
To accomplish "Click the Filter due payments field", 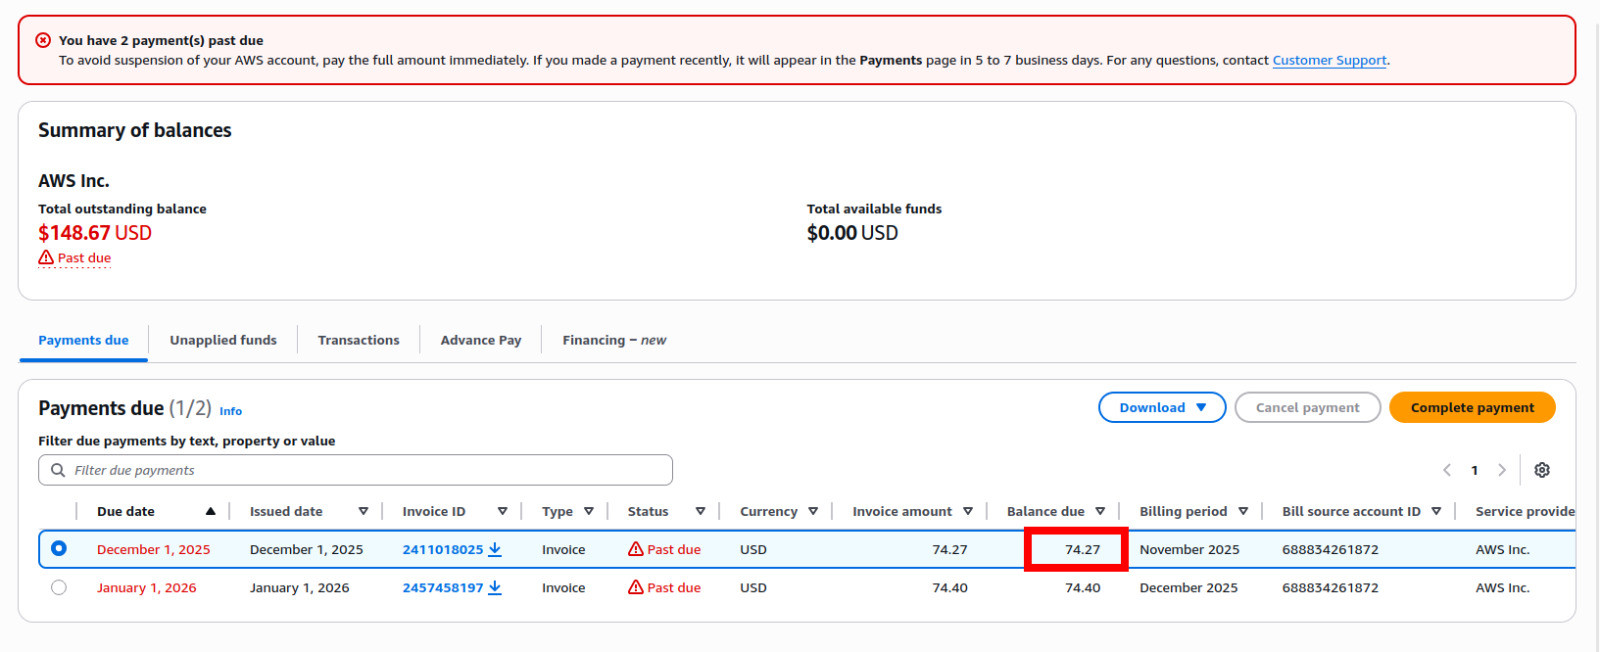I will click(370, 470).
